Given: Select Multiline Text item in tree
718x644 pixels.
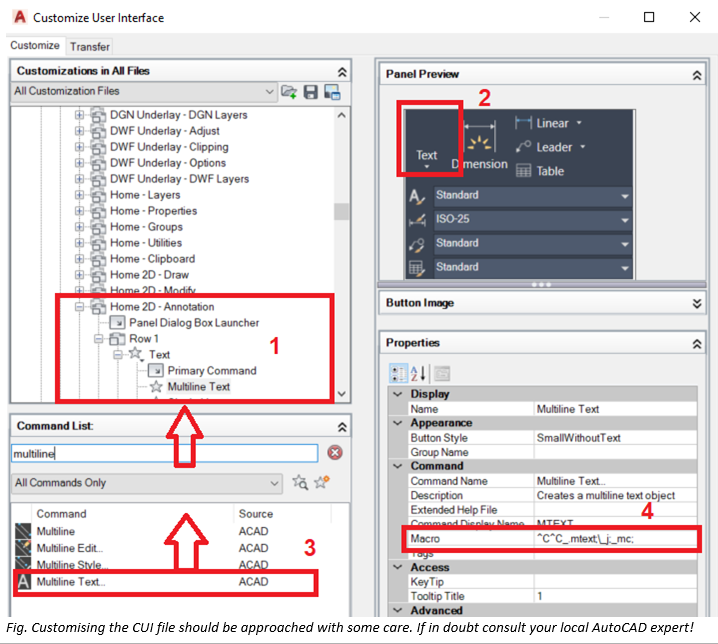Looking at the screenshot, I should [198, 387].
